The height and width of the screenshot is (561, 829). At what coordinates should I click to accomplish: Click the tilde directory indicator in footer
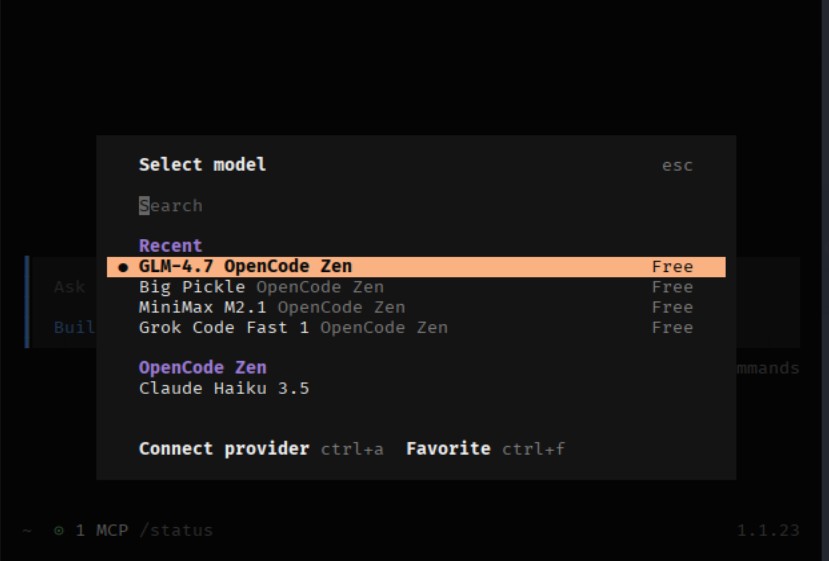[26, 530]
